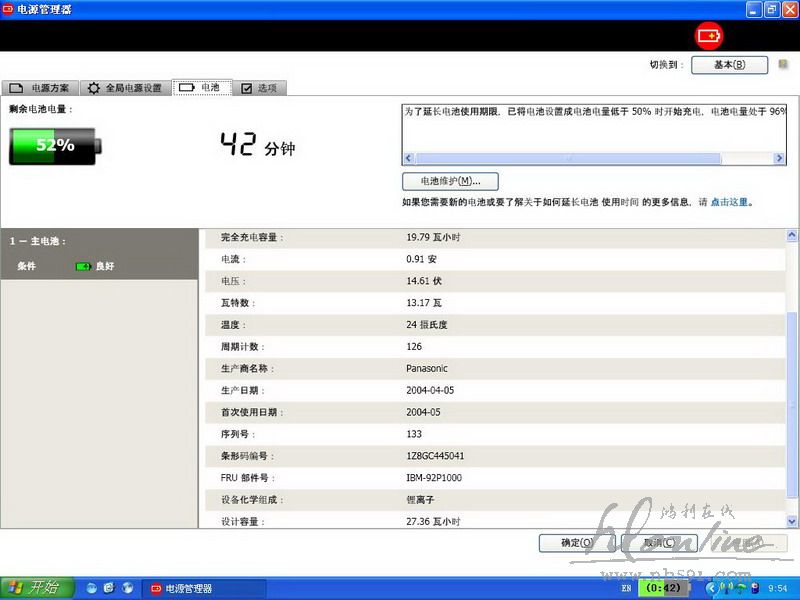Follow the 点击这里 link
The image size is (800, 600).
click(729, 202)
